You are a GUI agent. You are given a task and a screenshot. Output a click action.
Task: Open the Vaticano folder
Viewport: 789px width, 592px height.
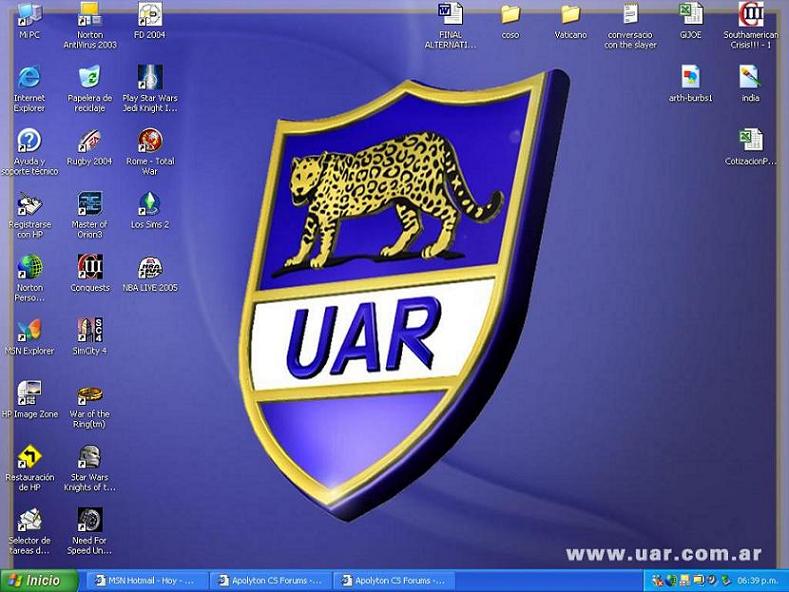(571, 20)
